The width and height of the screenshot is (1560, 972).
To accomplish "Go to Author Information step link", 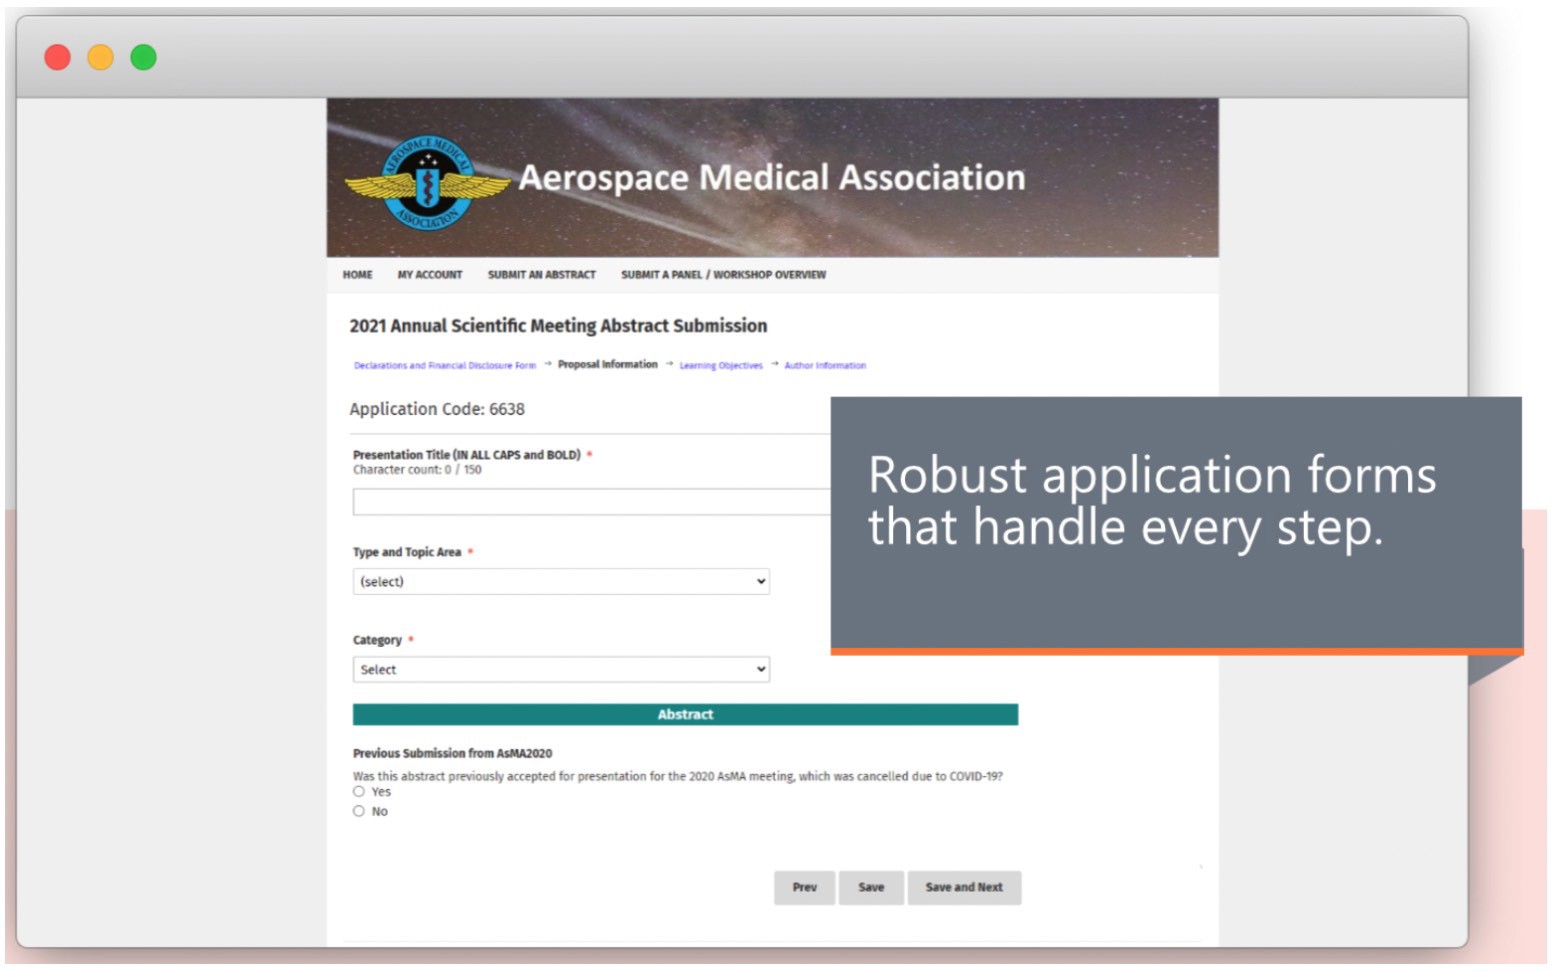I will [825, 366].
